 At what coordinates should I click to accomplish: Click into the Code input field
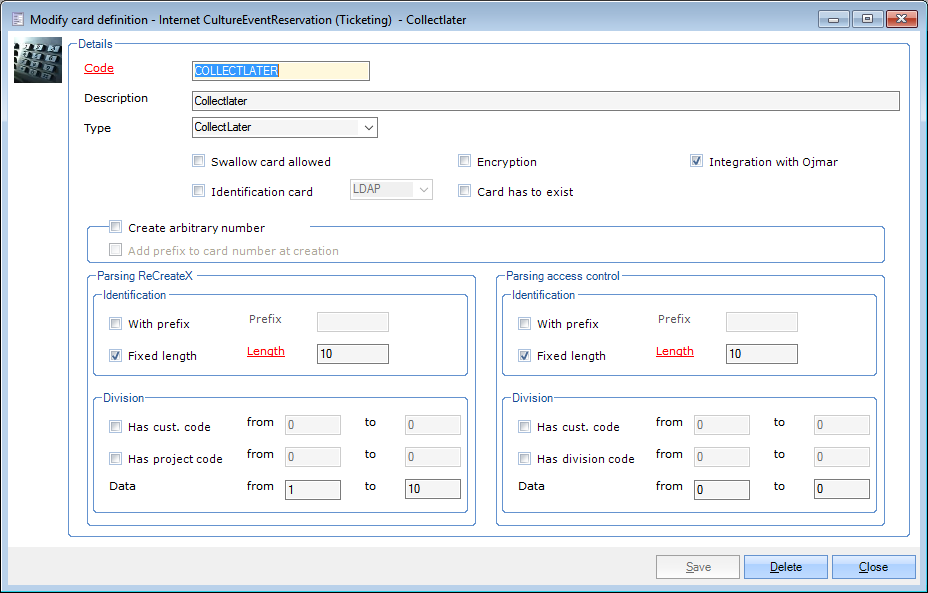click(x=280, y=71)
